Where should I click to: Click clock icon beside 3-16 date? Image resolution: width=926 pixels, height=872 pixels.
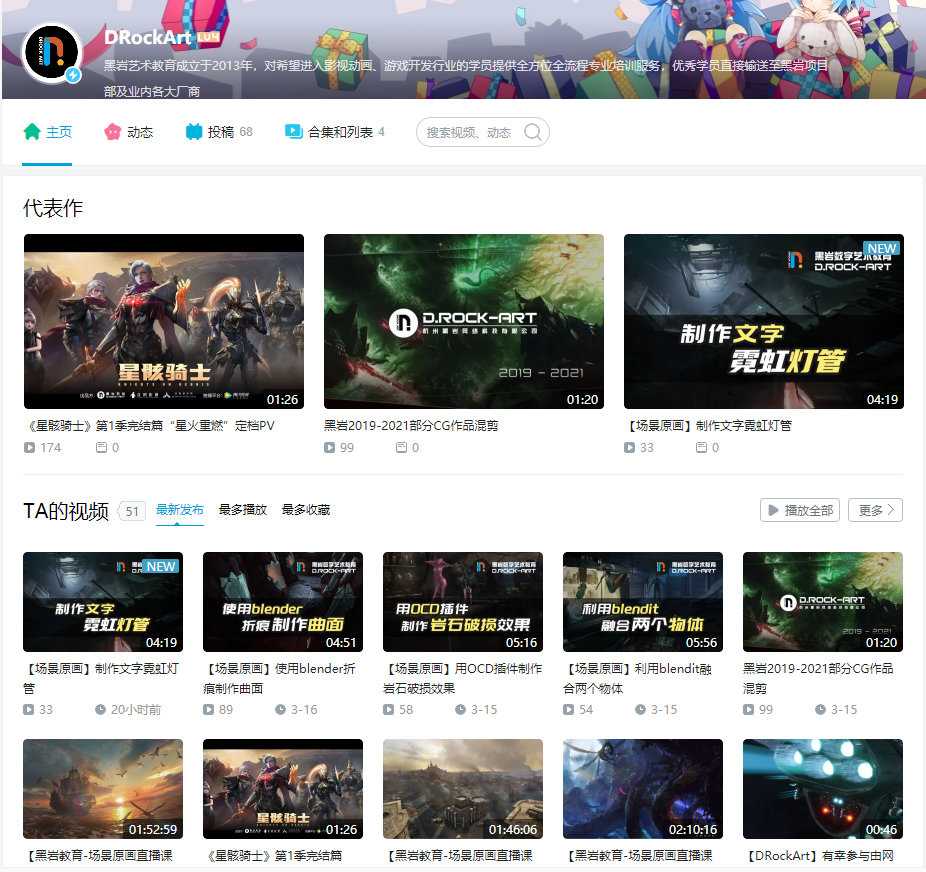[x=281, y=710]
